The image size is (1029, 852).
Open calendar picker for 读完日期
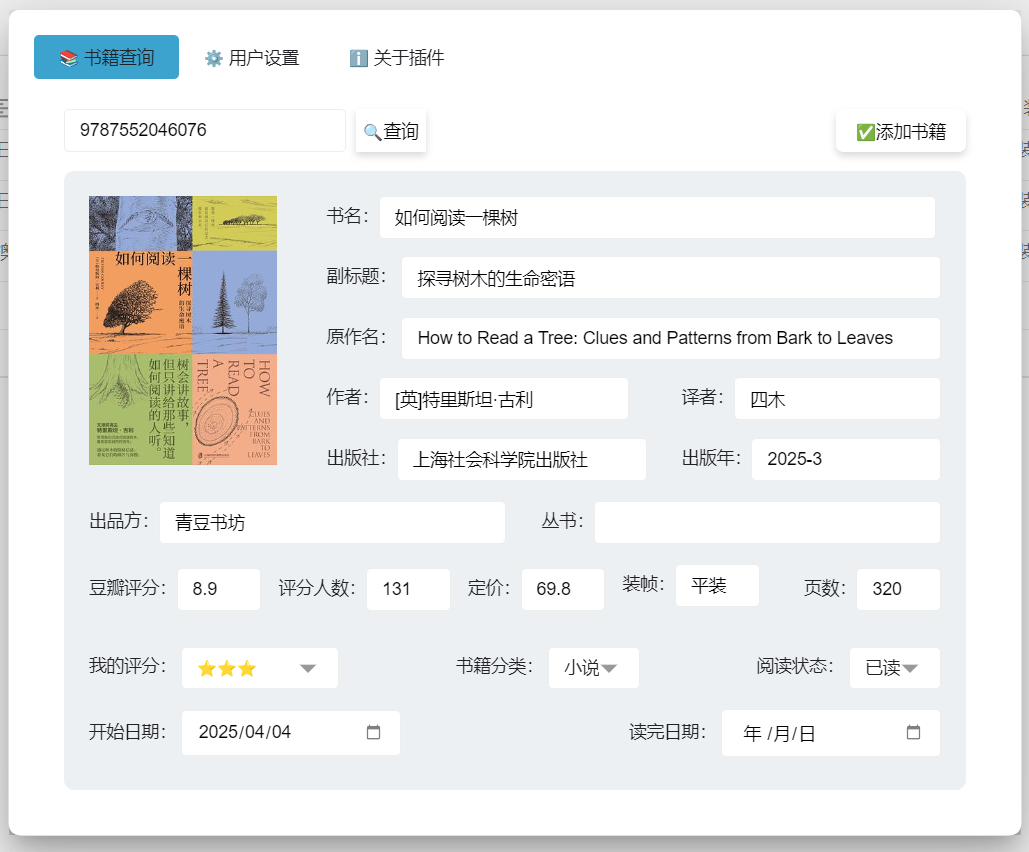912,732
